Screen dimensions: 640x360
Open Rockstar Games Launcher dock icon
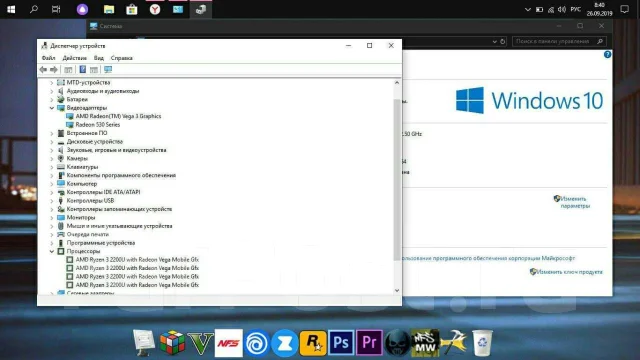pyautogui.click(x=313, y=343)
